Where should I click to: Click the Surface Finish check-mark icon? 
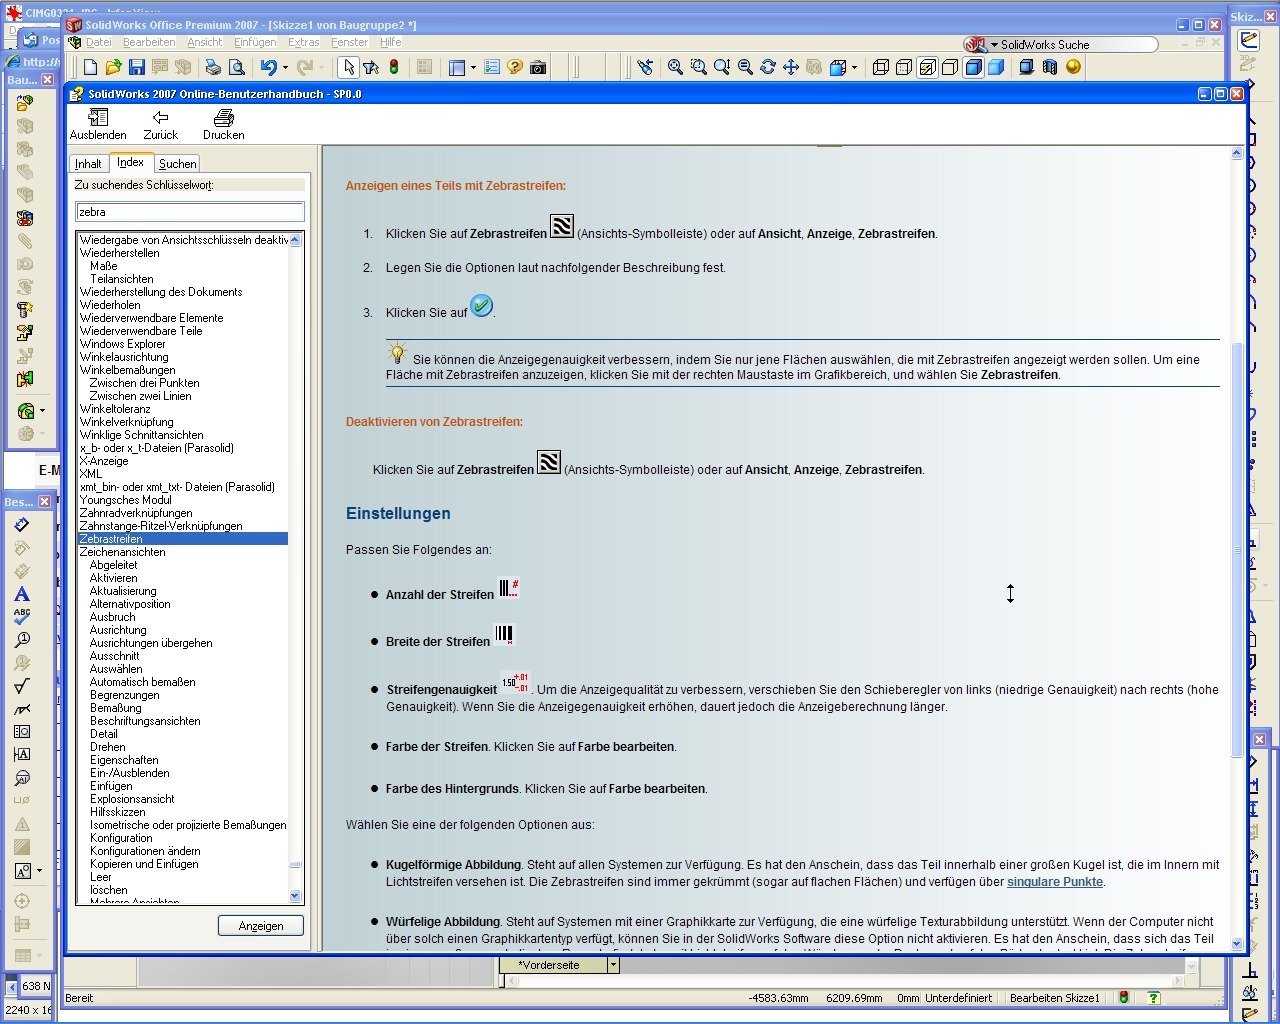[x=22, y=686]
